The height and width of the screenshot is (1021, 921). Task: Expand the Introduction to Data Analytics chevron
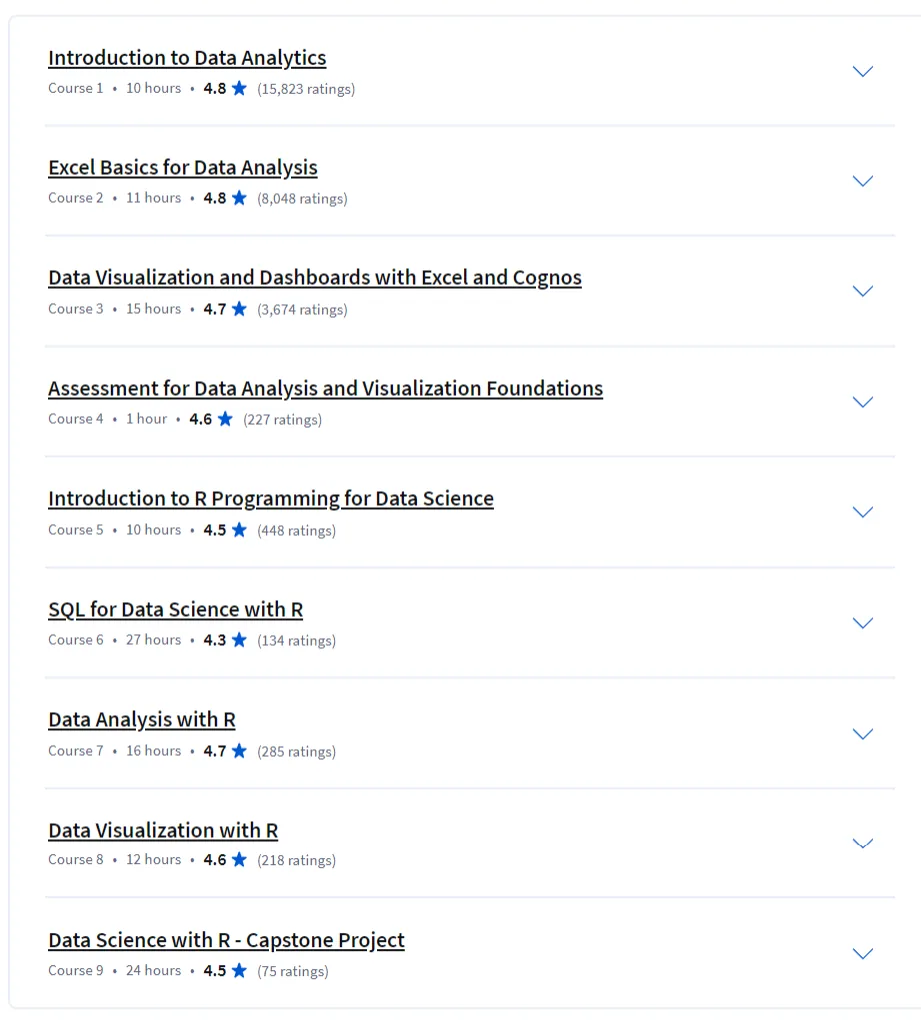862,71
